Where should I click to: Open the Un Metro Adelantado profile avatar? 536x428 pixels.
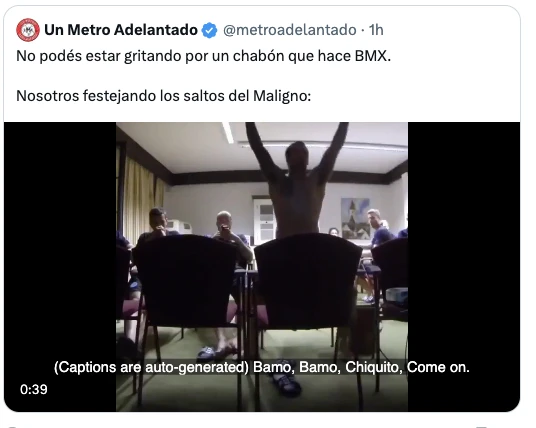pyautogui.click(x=28, y=30)
